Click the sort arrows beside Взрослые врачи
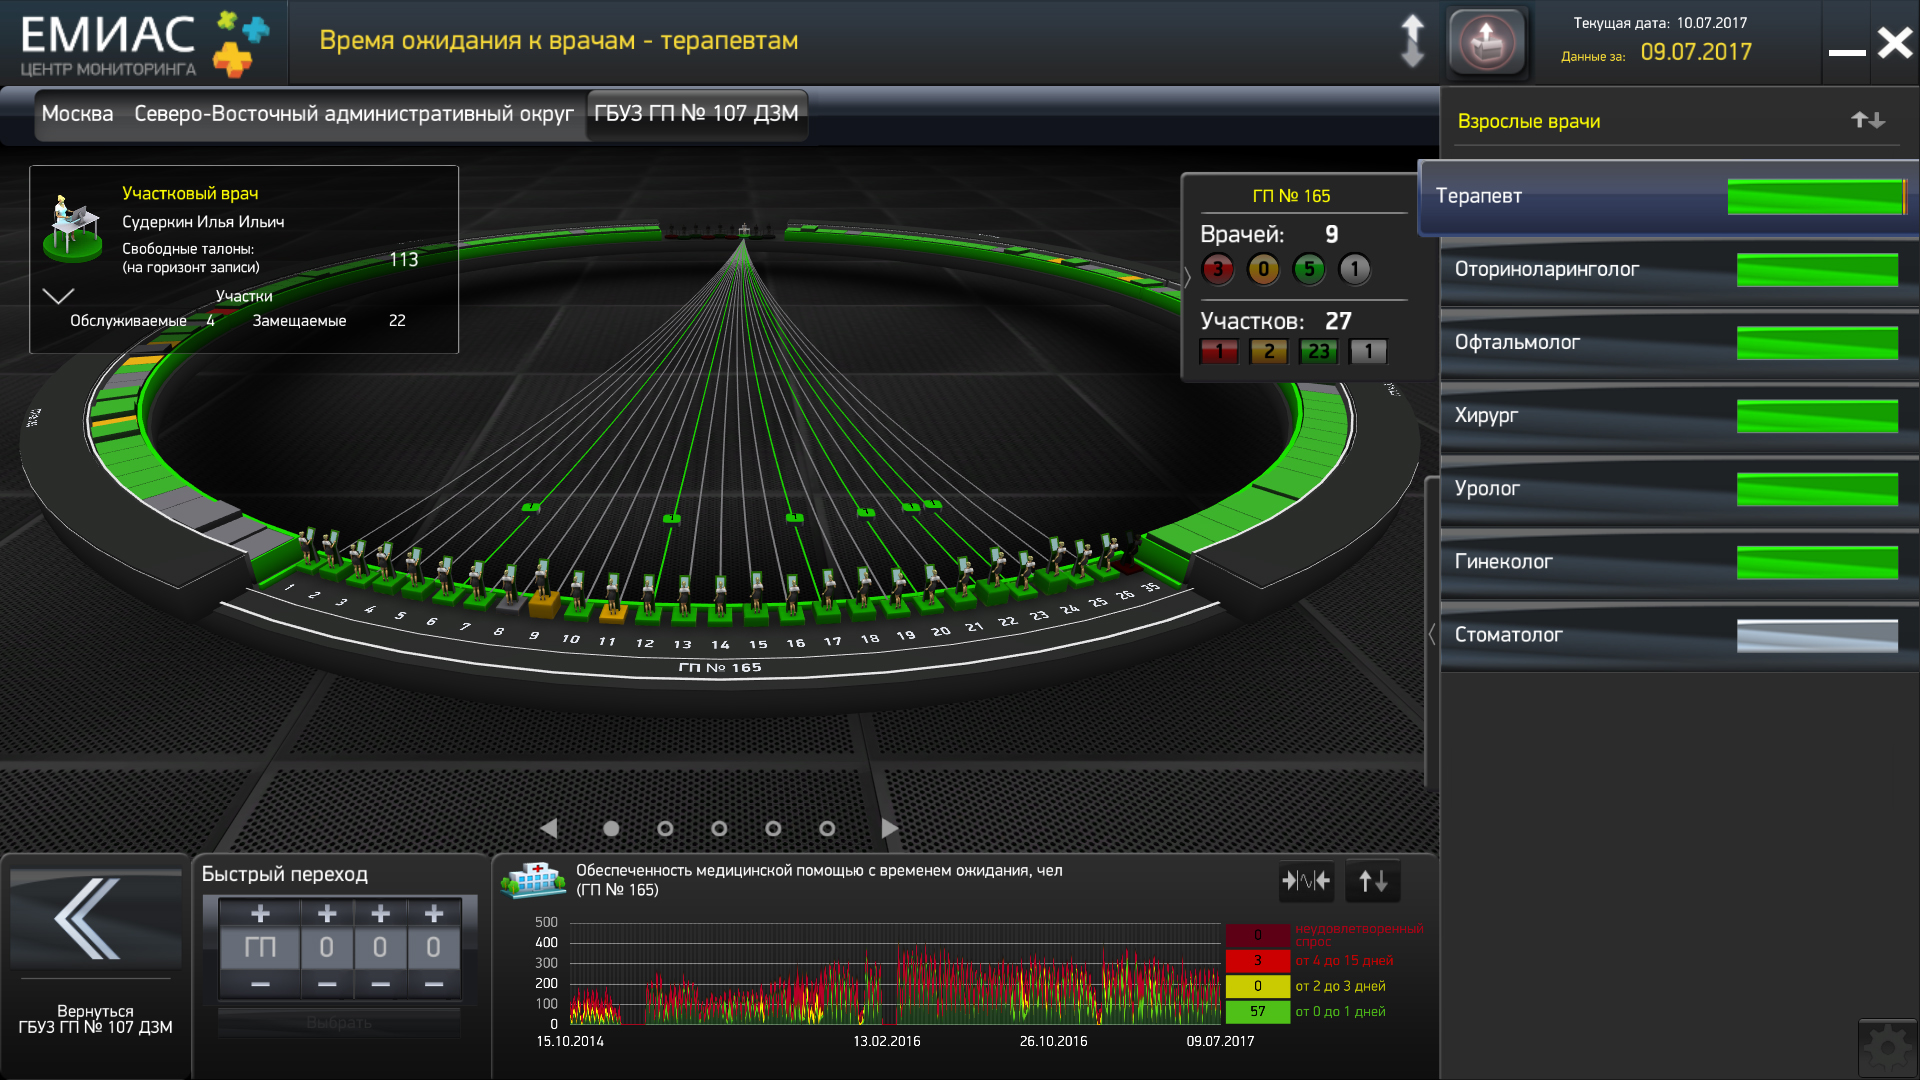Screen dimensions: 1920x1080 coord(1867,121)
